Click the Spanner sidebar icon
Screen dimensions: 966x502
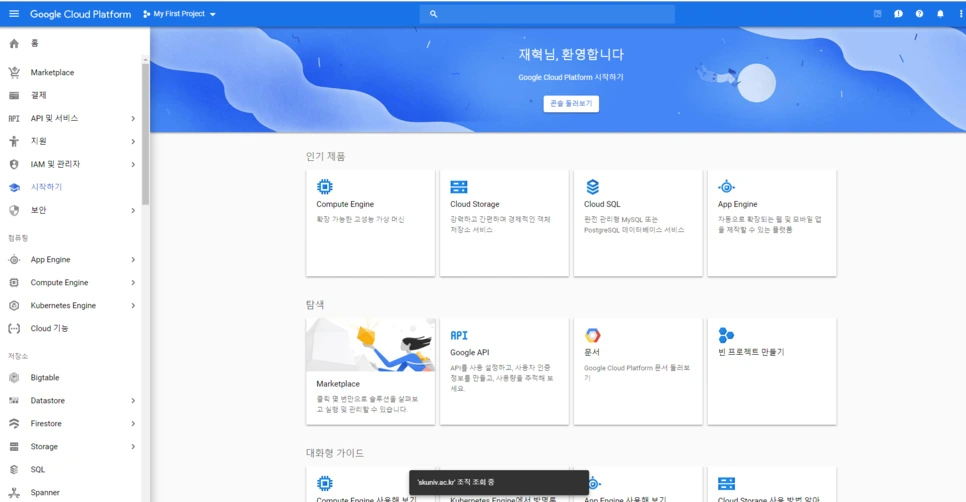coord(14,493)
